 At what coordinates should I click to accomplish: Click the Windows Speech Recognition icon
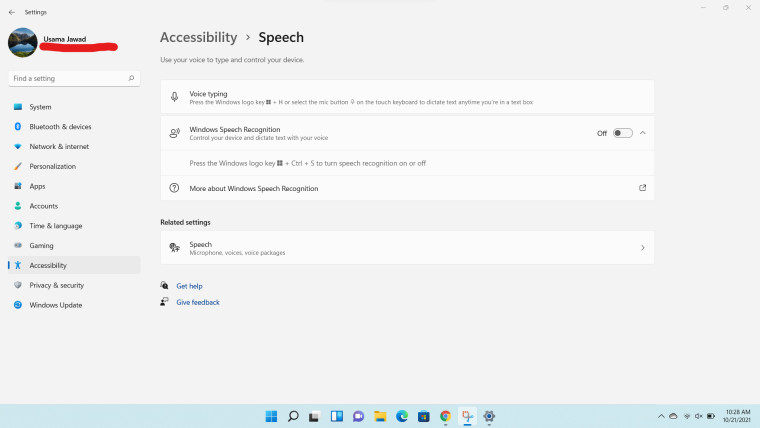pyautogui.click(x=174, y=133)
